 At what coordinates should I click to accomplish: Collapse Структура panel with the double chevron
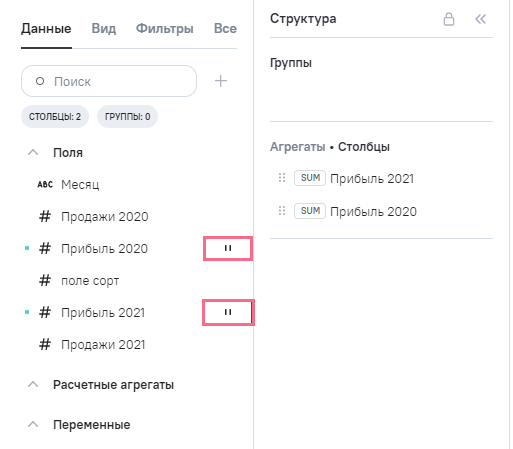[480, 19]
